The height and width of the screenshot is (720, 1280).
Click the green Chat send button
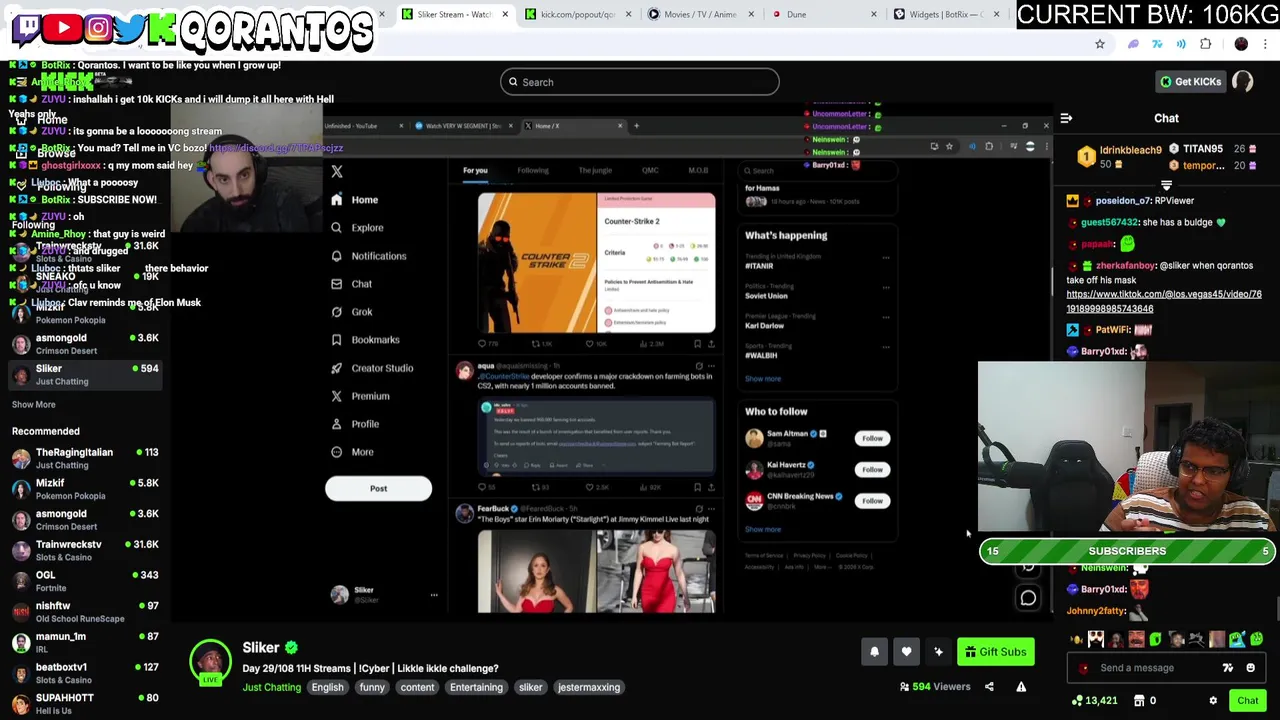(x=1247, y=701)
